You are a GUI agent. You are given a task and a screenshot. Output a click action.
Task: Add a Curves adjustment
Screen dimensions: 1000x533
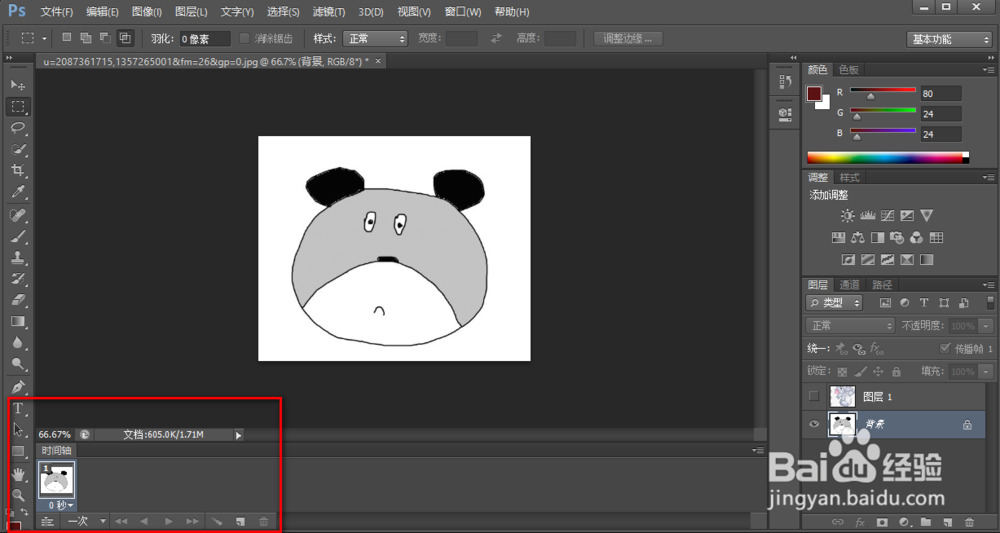coord(887,215)
